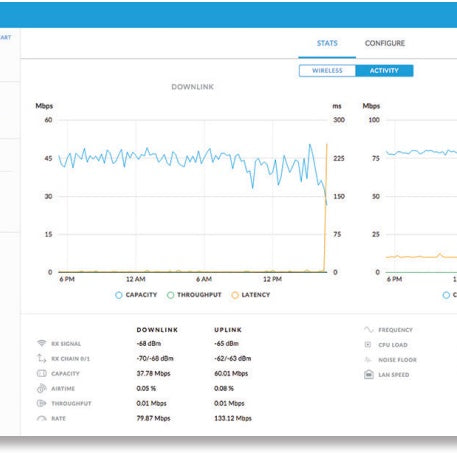The image size is (457, 457).
Task: Click the Noise Floor icon
Action: [368, 360]
